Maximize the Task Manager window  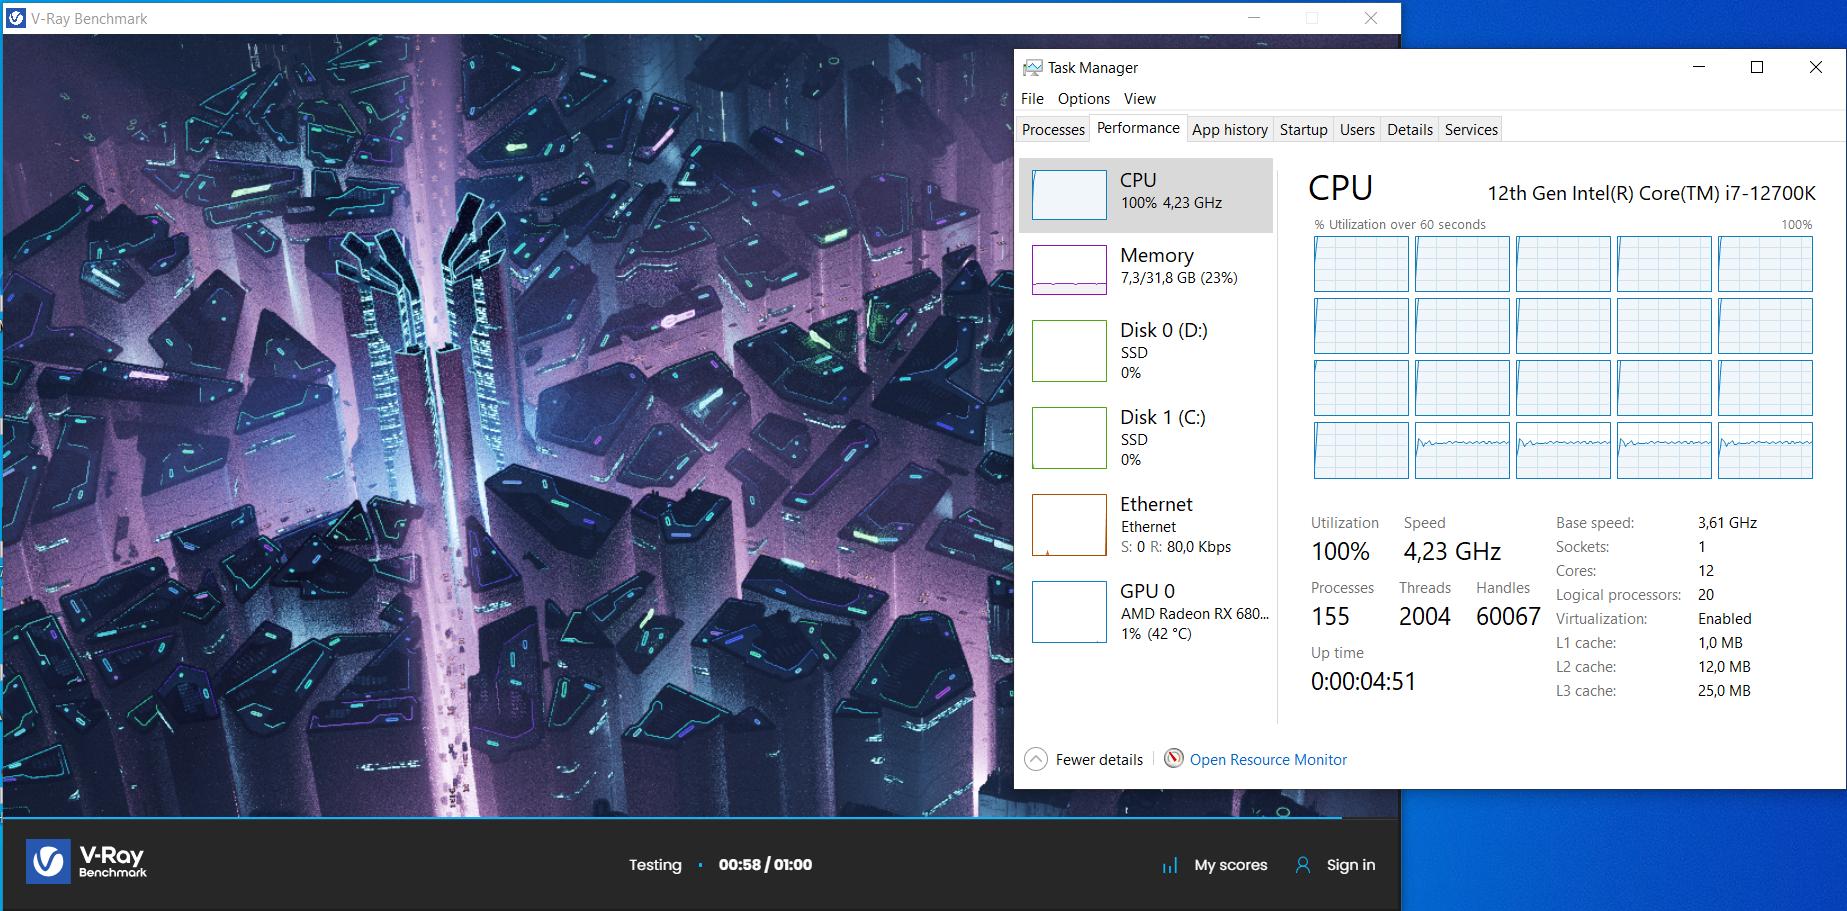(x=1757, y=67)
